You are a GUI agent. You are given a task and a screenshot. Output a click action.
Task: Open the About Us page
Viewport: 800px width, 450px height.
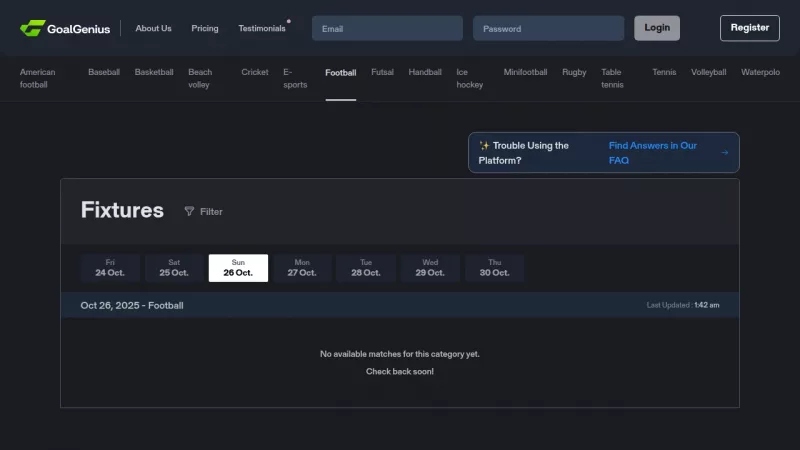pyautogui.click(x=153, y=29)
